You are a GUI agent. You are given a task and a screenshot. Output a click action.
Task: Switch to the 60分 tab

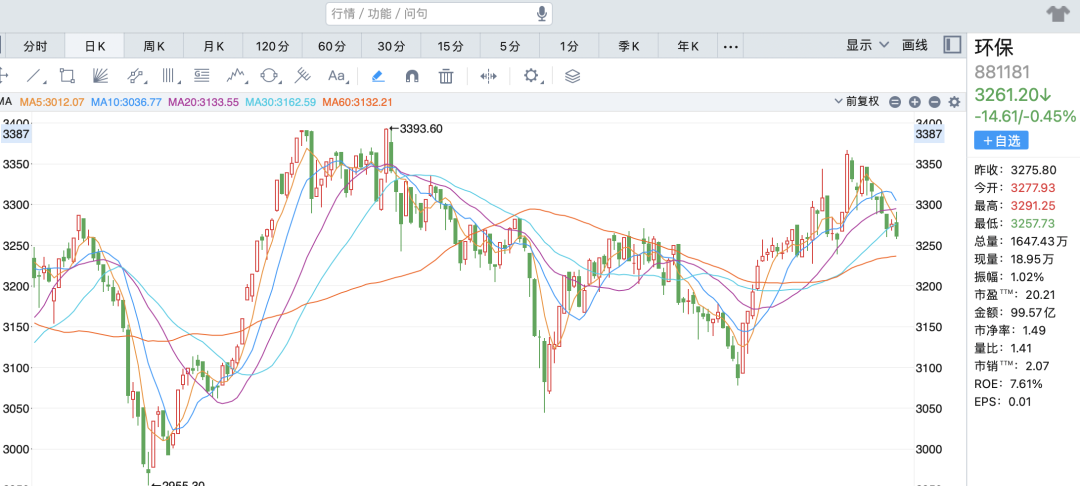(x=332, y=46)
